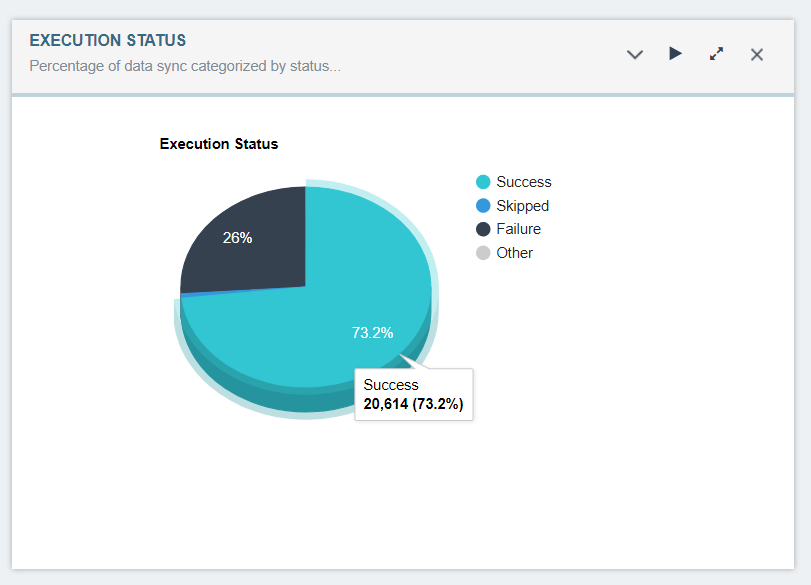The height and width of the screenshot is (585, 811).
Task: Click the teal Success legend marker
Action: tap(481, 181)
